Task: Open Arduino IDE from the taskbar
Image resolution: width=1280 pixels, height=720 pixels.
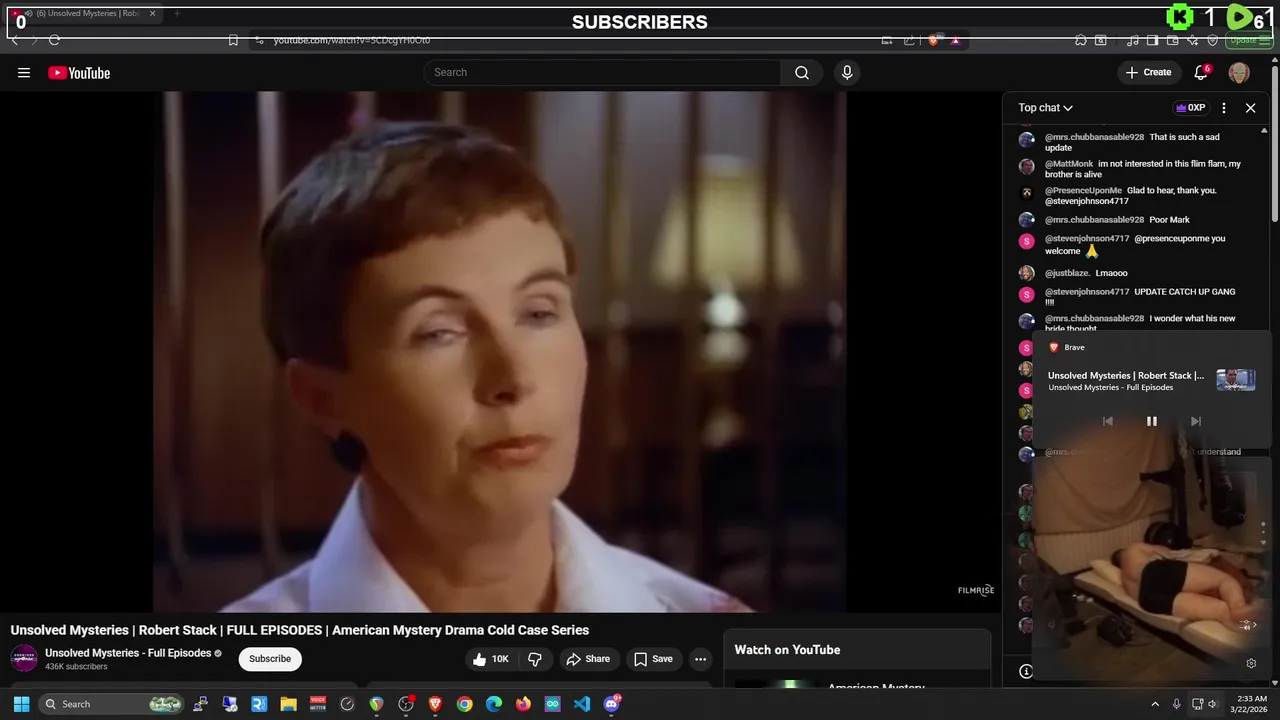Action: coord(553,704)
